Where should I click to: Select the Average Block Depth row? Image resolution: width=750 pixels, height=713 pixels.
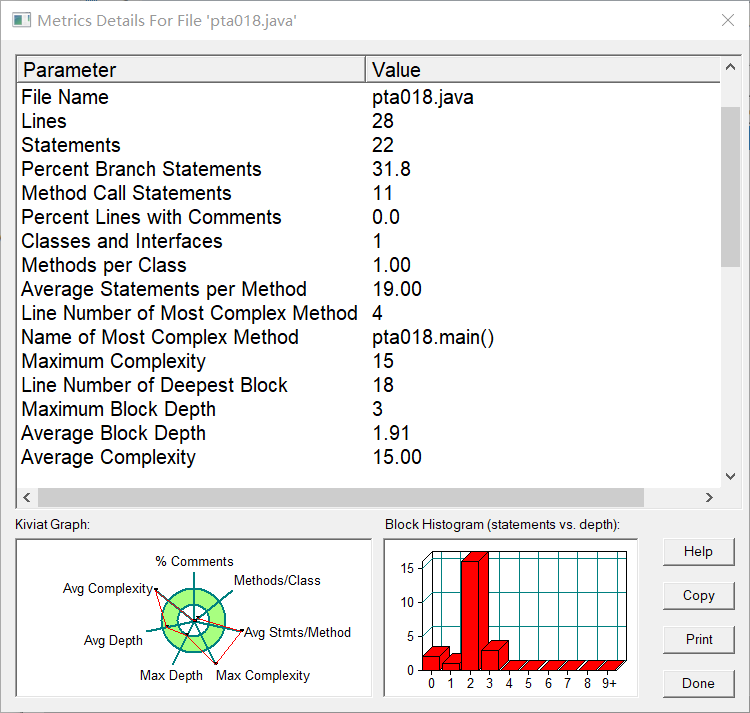(x=369, y=433)
